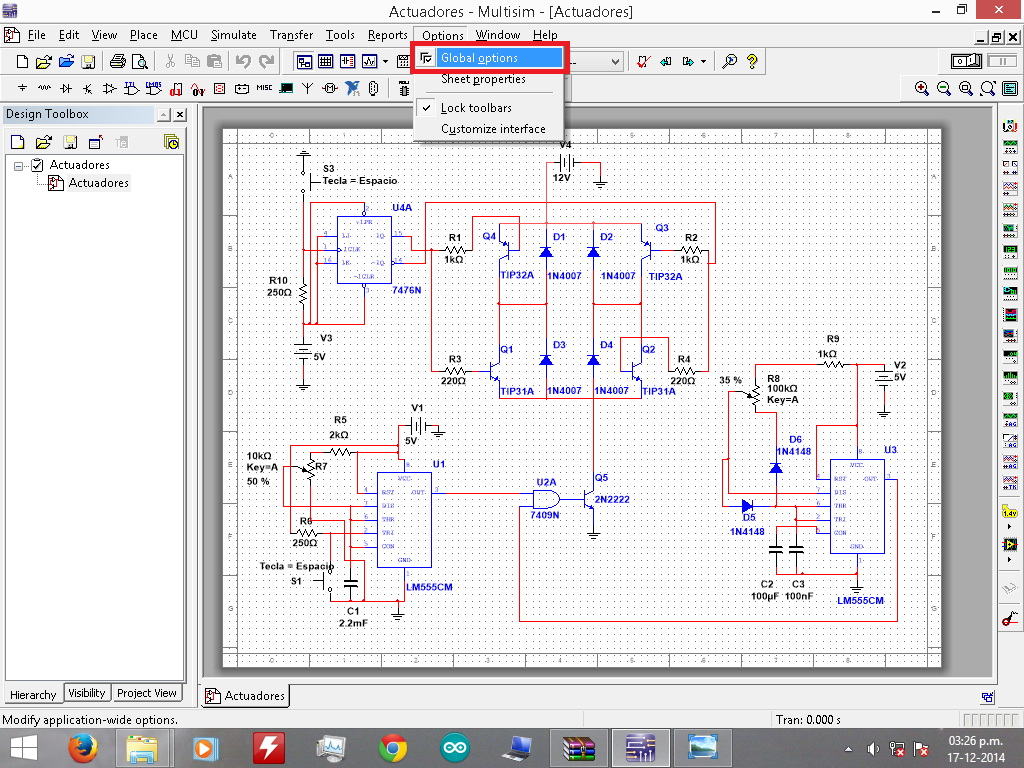Image resolution: width=1024 pixels, height=768 pixels.
Task: Select the Actuadores schematic sheet in tree
Action: [x=98, y=183]
